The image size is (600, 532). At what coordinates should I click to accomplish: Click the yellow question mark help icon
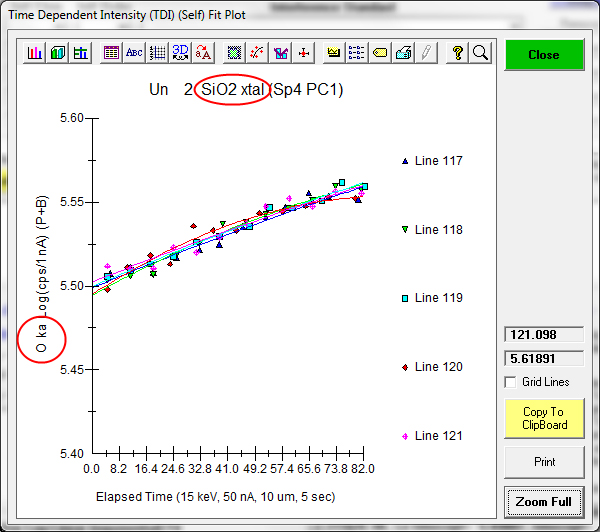tap(457, 53)
